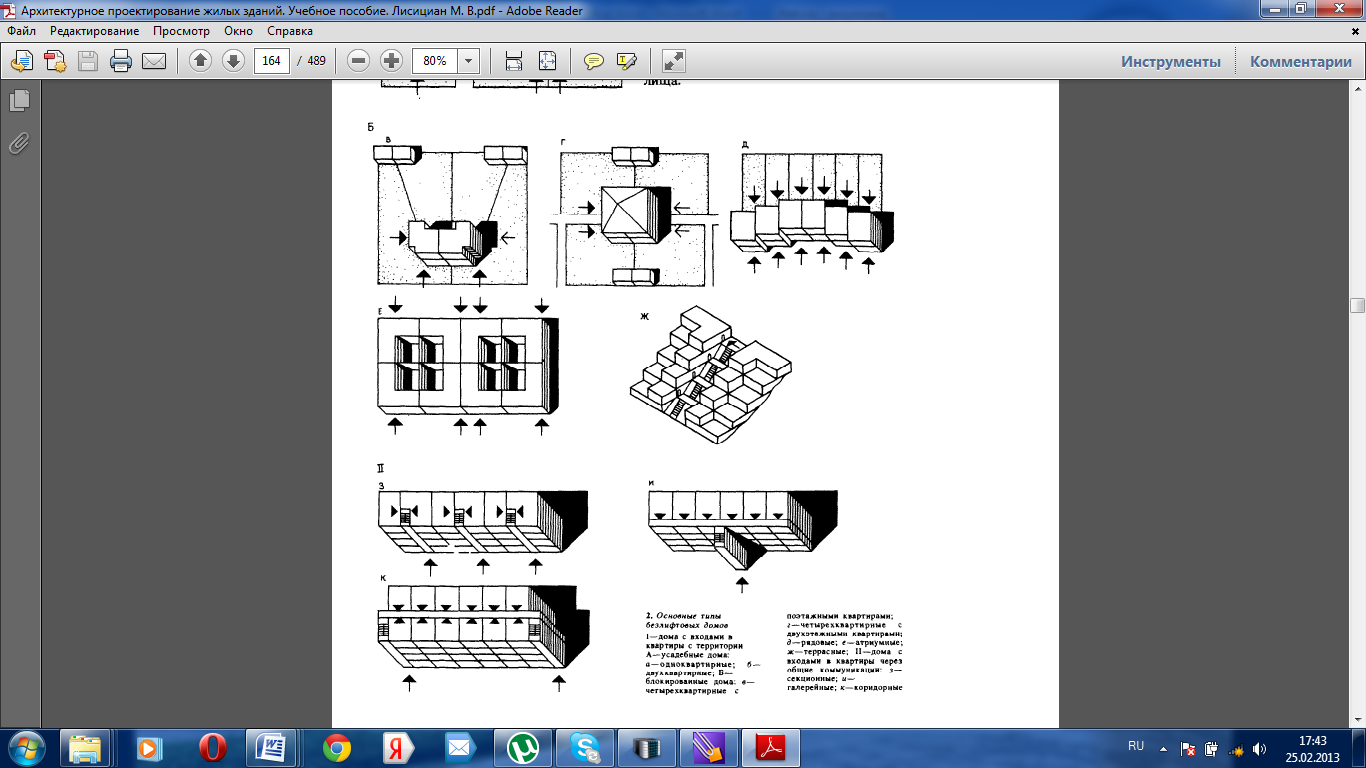The width and height of the screenshot is (1366, 768).
Task: Zoom out with the minus button
Action: [359, 61]
